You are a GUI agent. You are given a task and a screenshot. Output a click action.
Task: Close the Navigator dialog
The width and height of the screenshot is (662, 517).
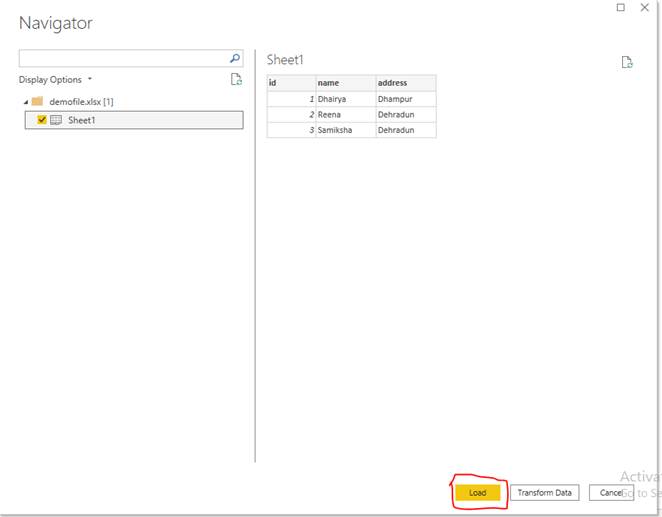point(645,7)
